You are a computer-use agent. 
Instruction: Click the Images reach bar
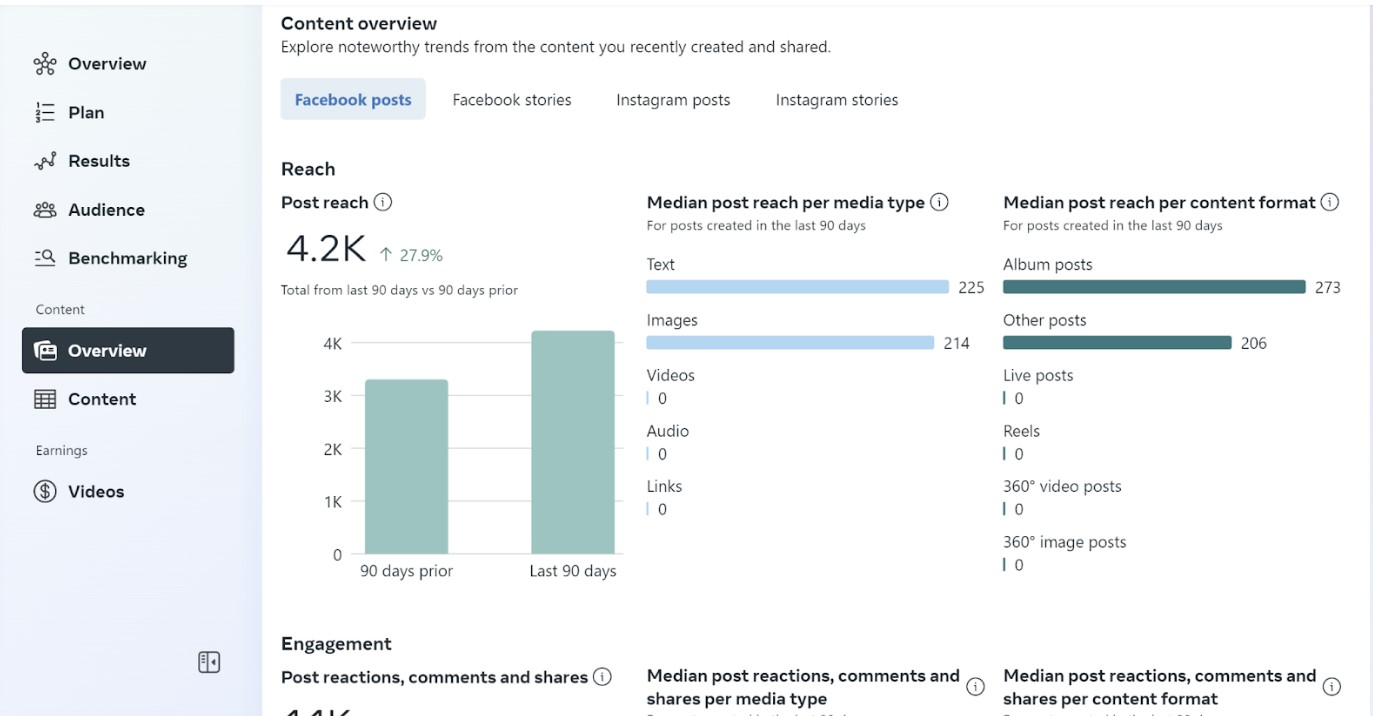(x=789, y=342)
